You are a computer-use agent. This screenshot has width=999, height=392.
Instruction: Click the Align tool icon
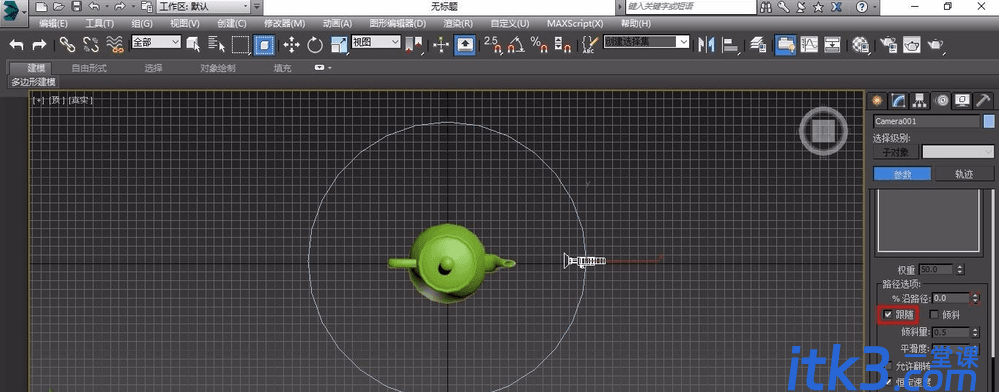click(731, 44)
